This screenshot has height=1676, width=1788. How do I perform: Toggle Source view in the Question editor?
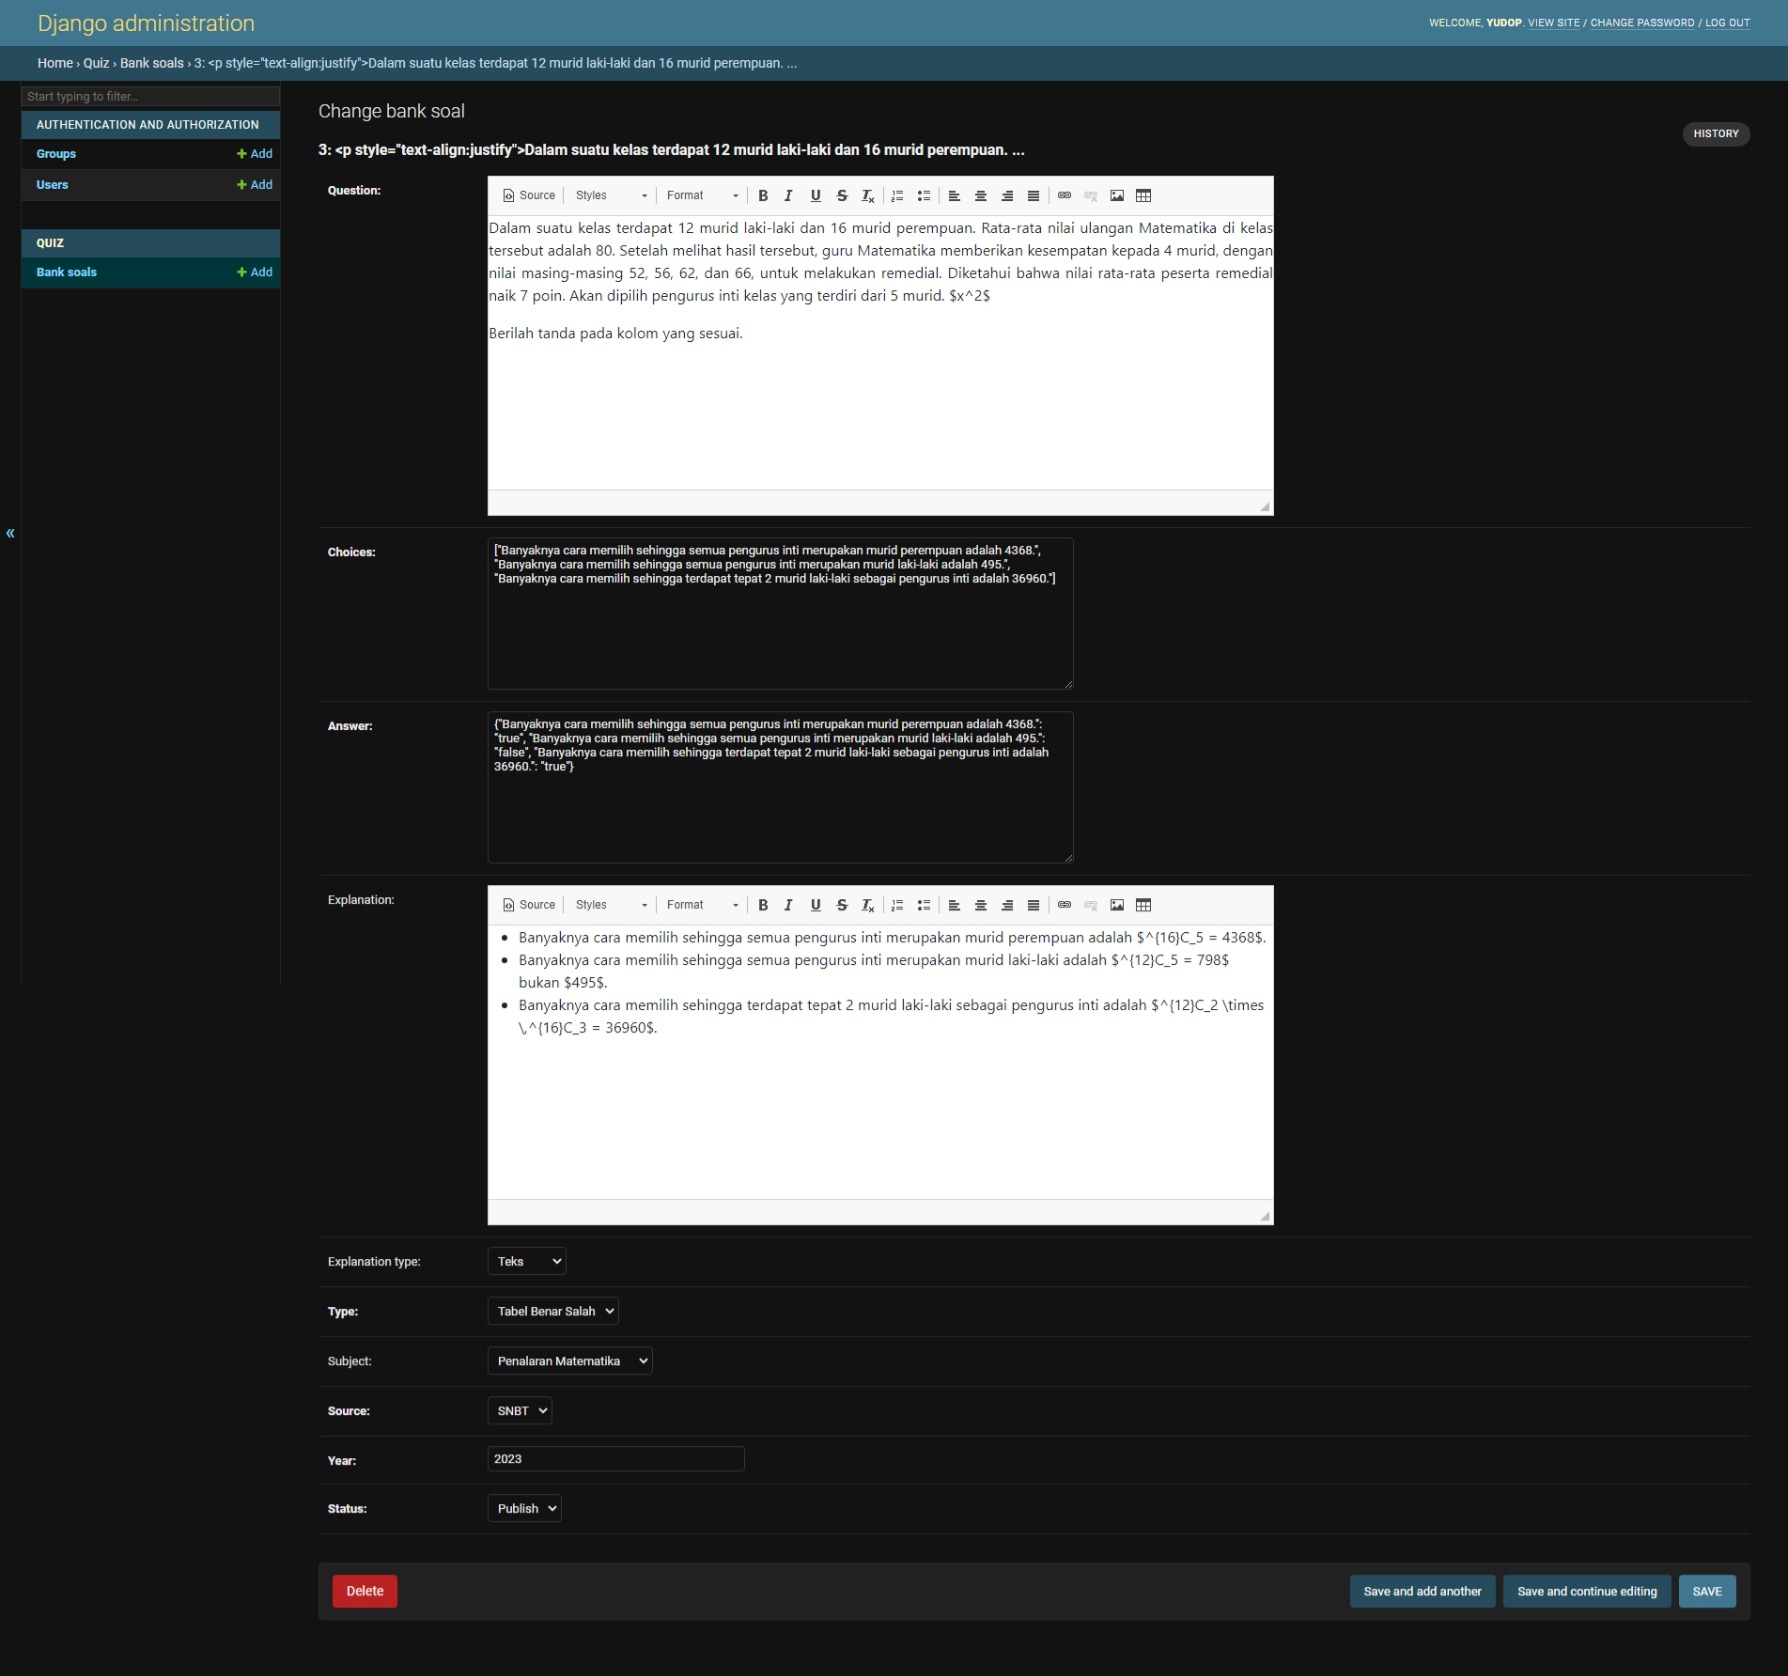(x=528, y=195)
